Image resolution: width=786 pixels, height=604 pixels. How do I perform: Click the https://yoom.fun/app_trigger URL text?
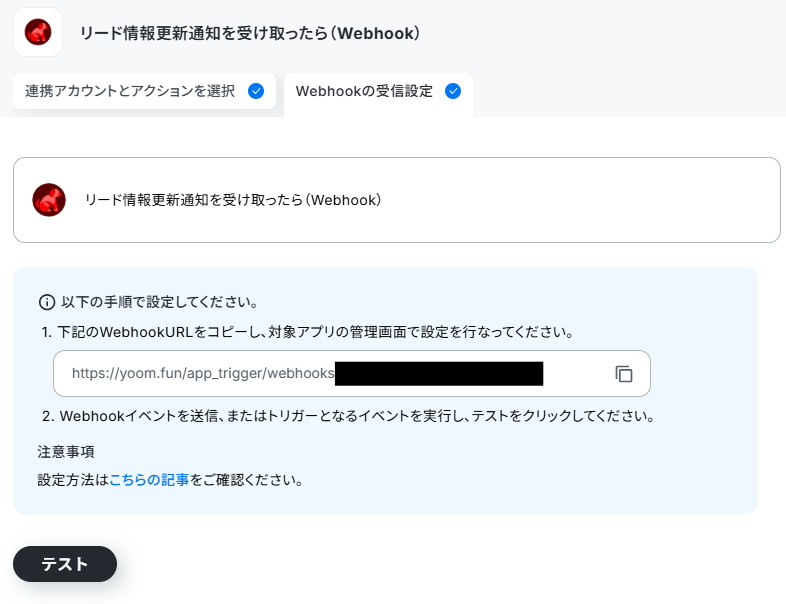click(x=203, y=373)
